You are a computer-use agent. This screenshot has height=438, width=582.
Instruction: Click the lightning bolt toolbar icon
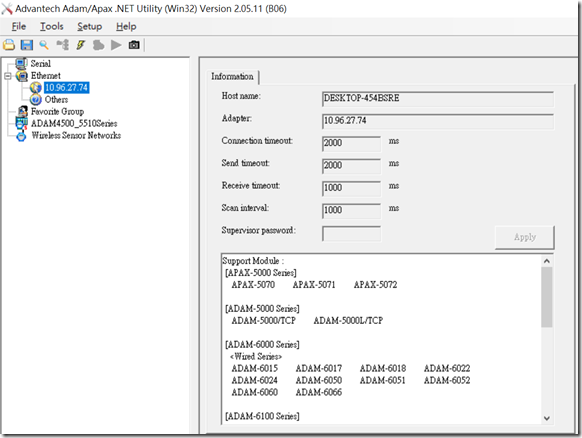pyautogui.click(x=80, y=45)
